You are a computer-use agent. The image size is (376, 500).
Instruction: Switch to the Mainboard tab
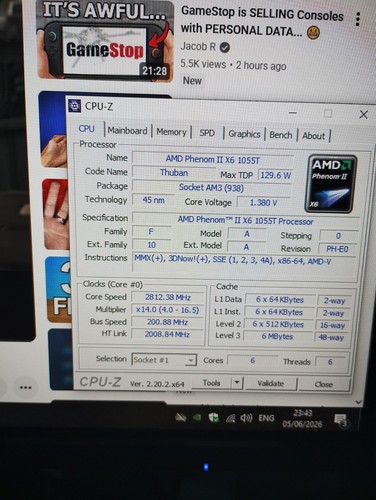(127, 131)
